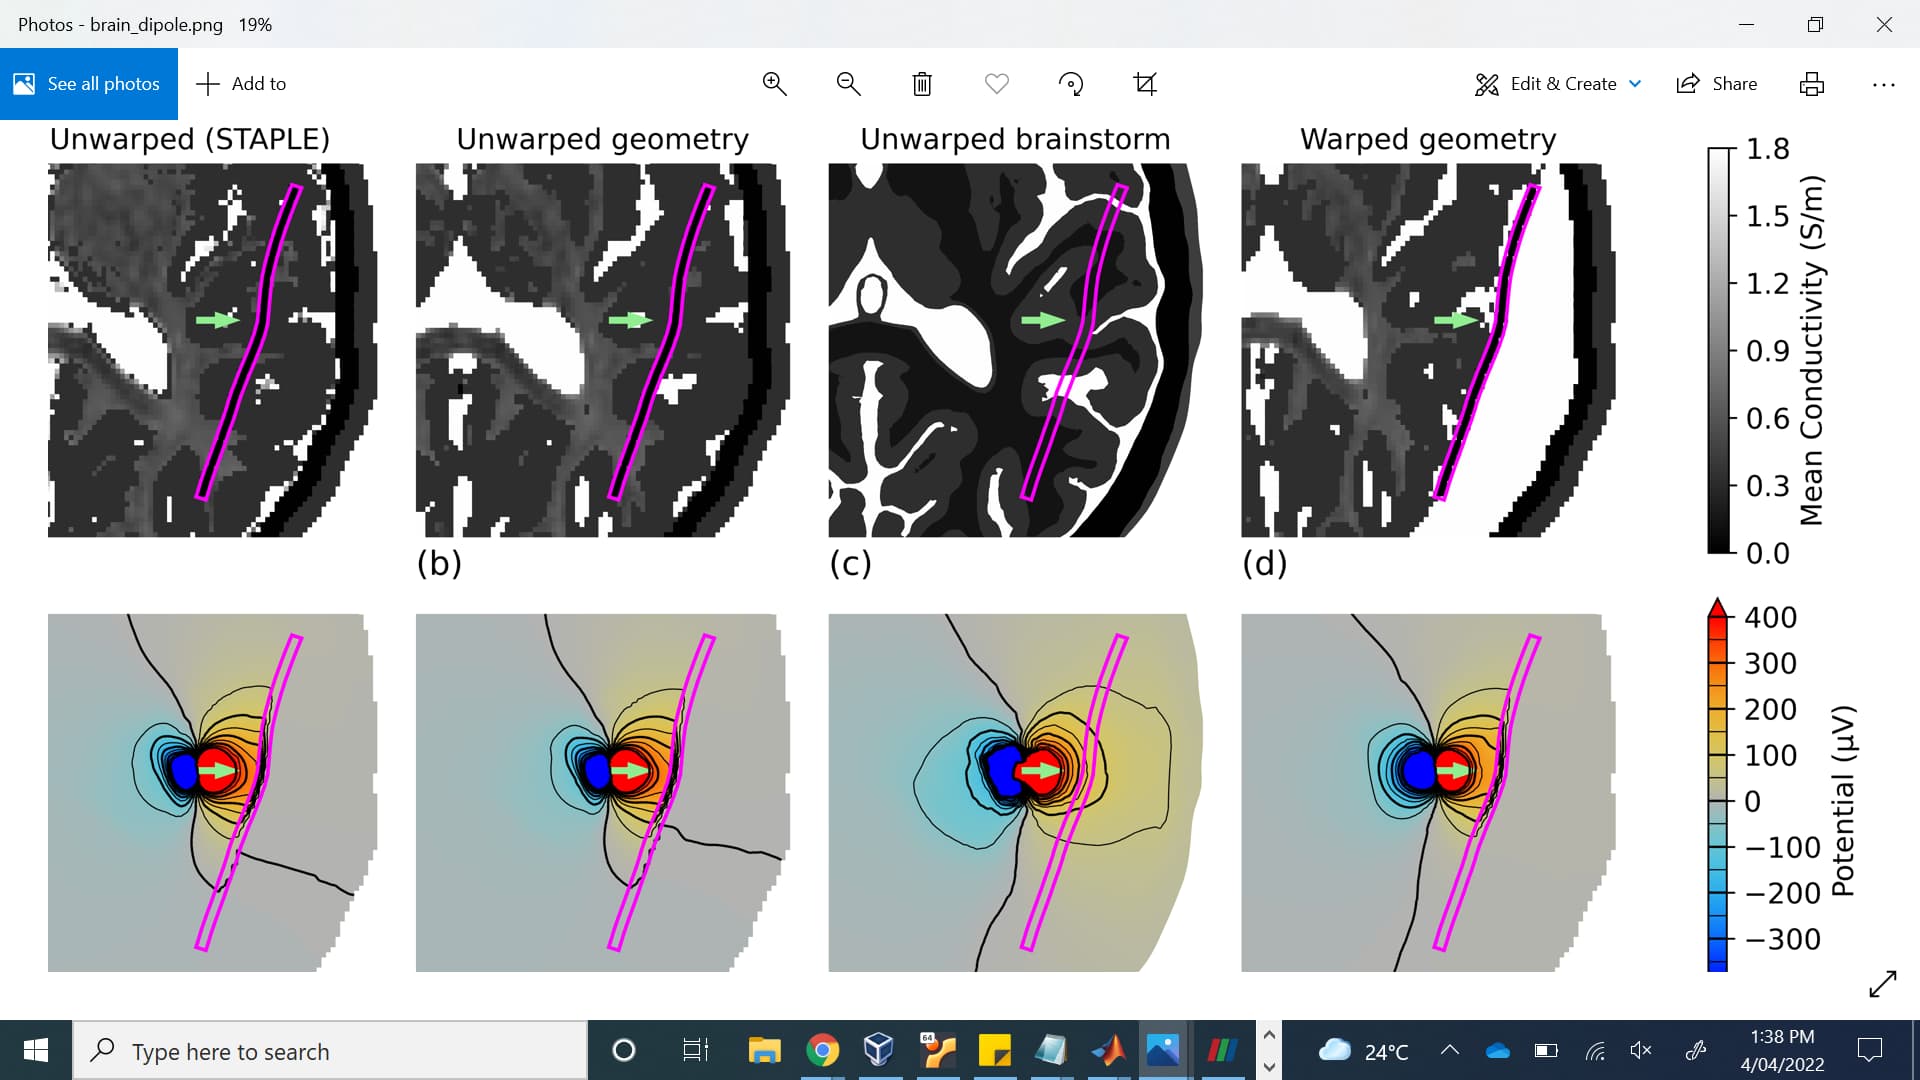This screenshot has height=1080, width=1920.
Task: Launch Google Chrome from taskbar
Action: point(822,1051)
